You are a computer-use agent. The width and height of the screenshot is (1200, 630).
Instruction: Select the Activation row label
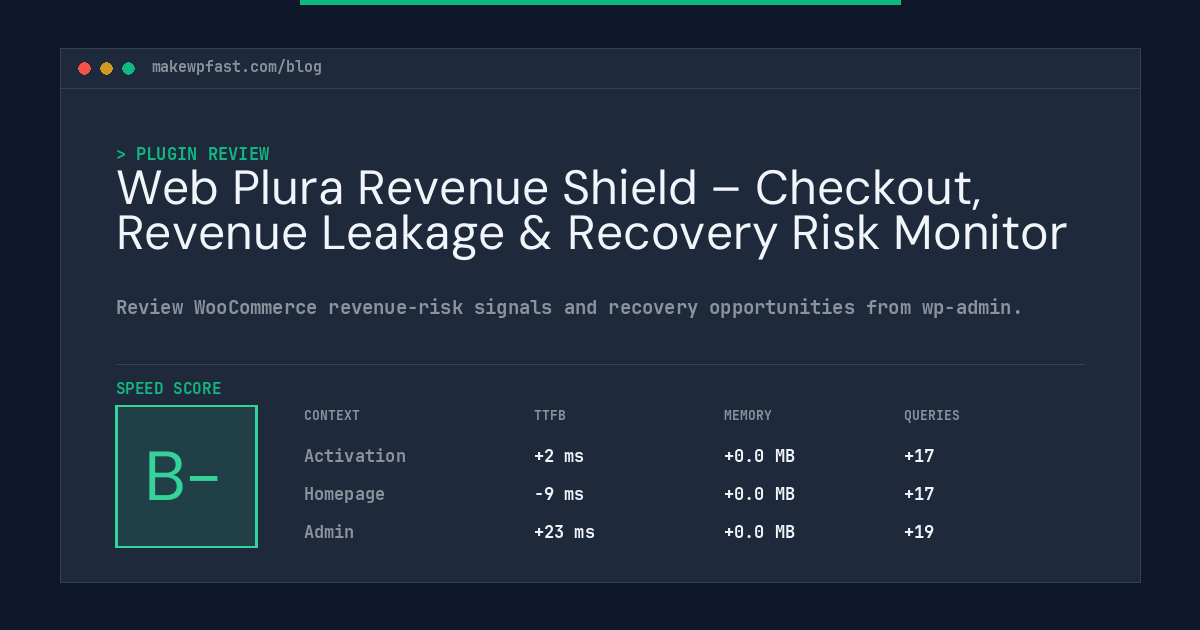pyautogui.click(x=355, y=456)
